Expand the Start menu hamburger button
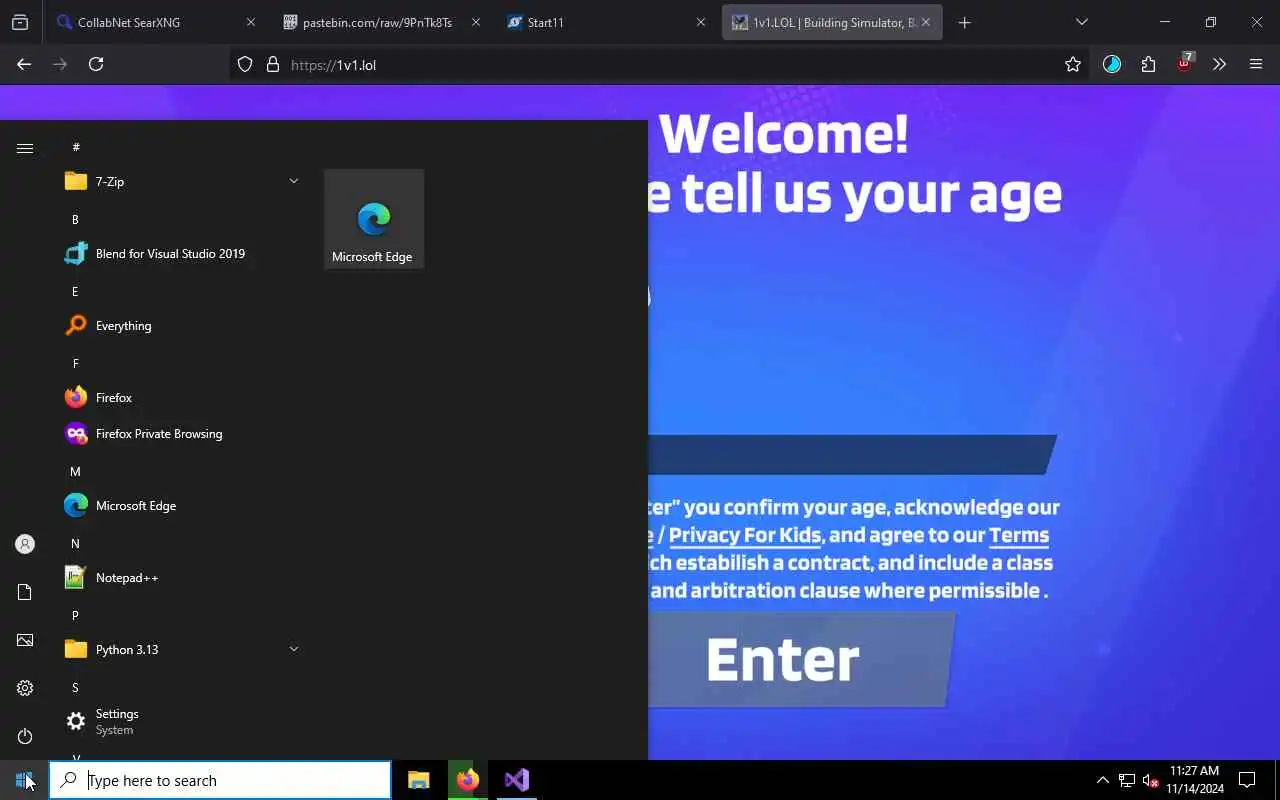The width and height of the screenshot is (1280, 800). coord(25,148)
